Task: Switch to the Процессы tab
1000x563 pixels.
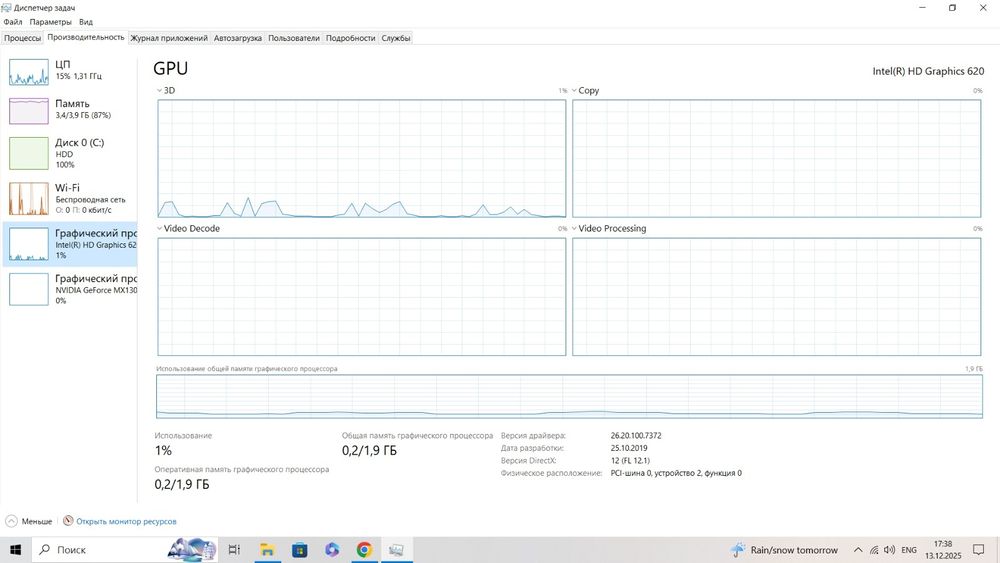Action: click(22, 38)
